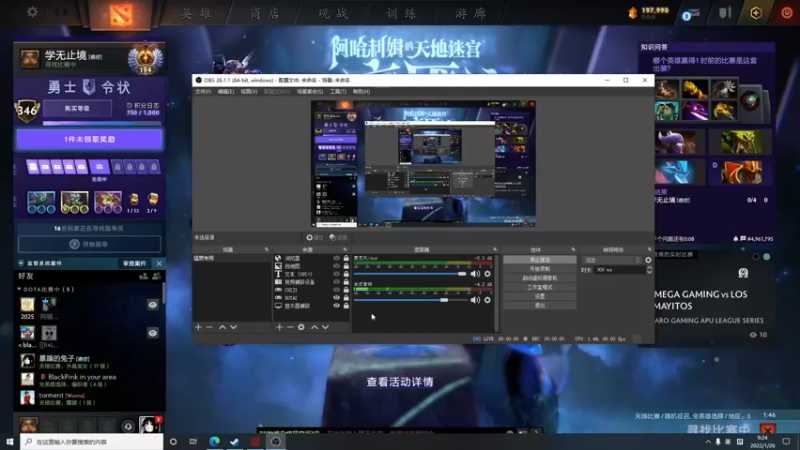Viewport: 800px width, 450px height.
Task: Adjust the transition duration stepper arrows
Action: click(649, 270)
